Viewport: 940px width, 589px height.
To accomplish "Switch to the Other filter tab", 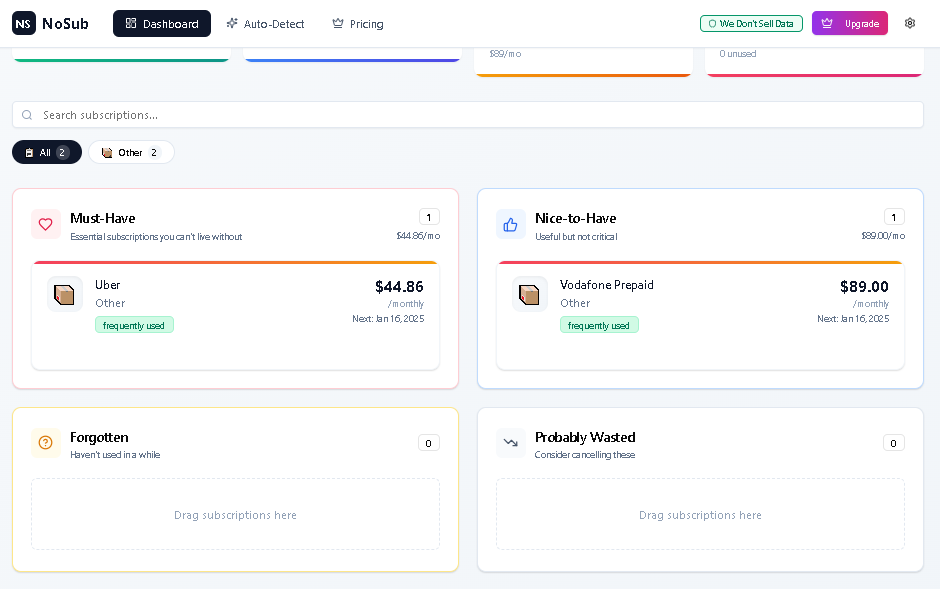I will tap(131, 152).
